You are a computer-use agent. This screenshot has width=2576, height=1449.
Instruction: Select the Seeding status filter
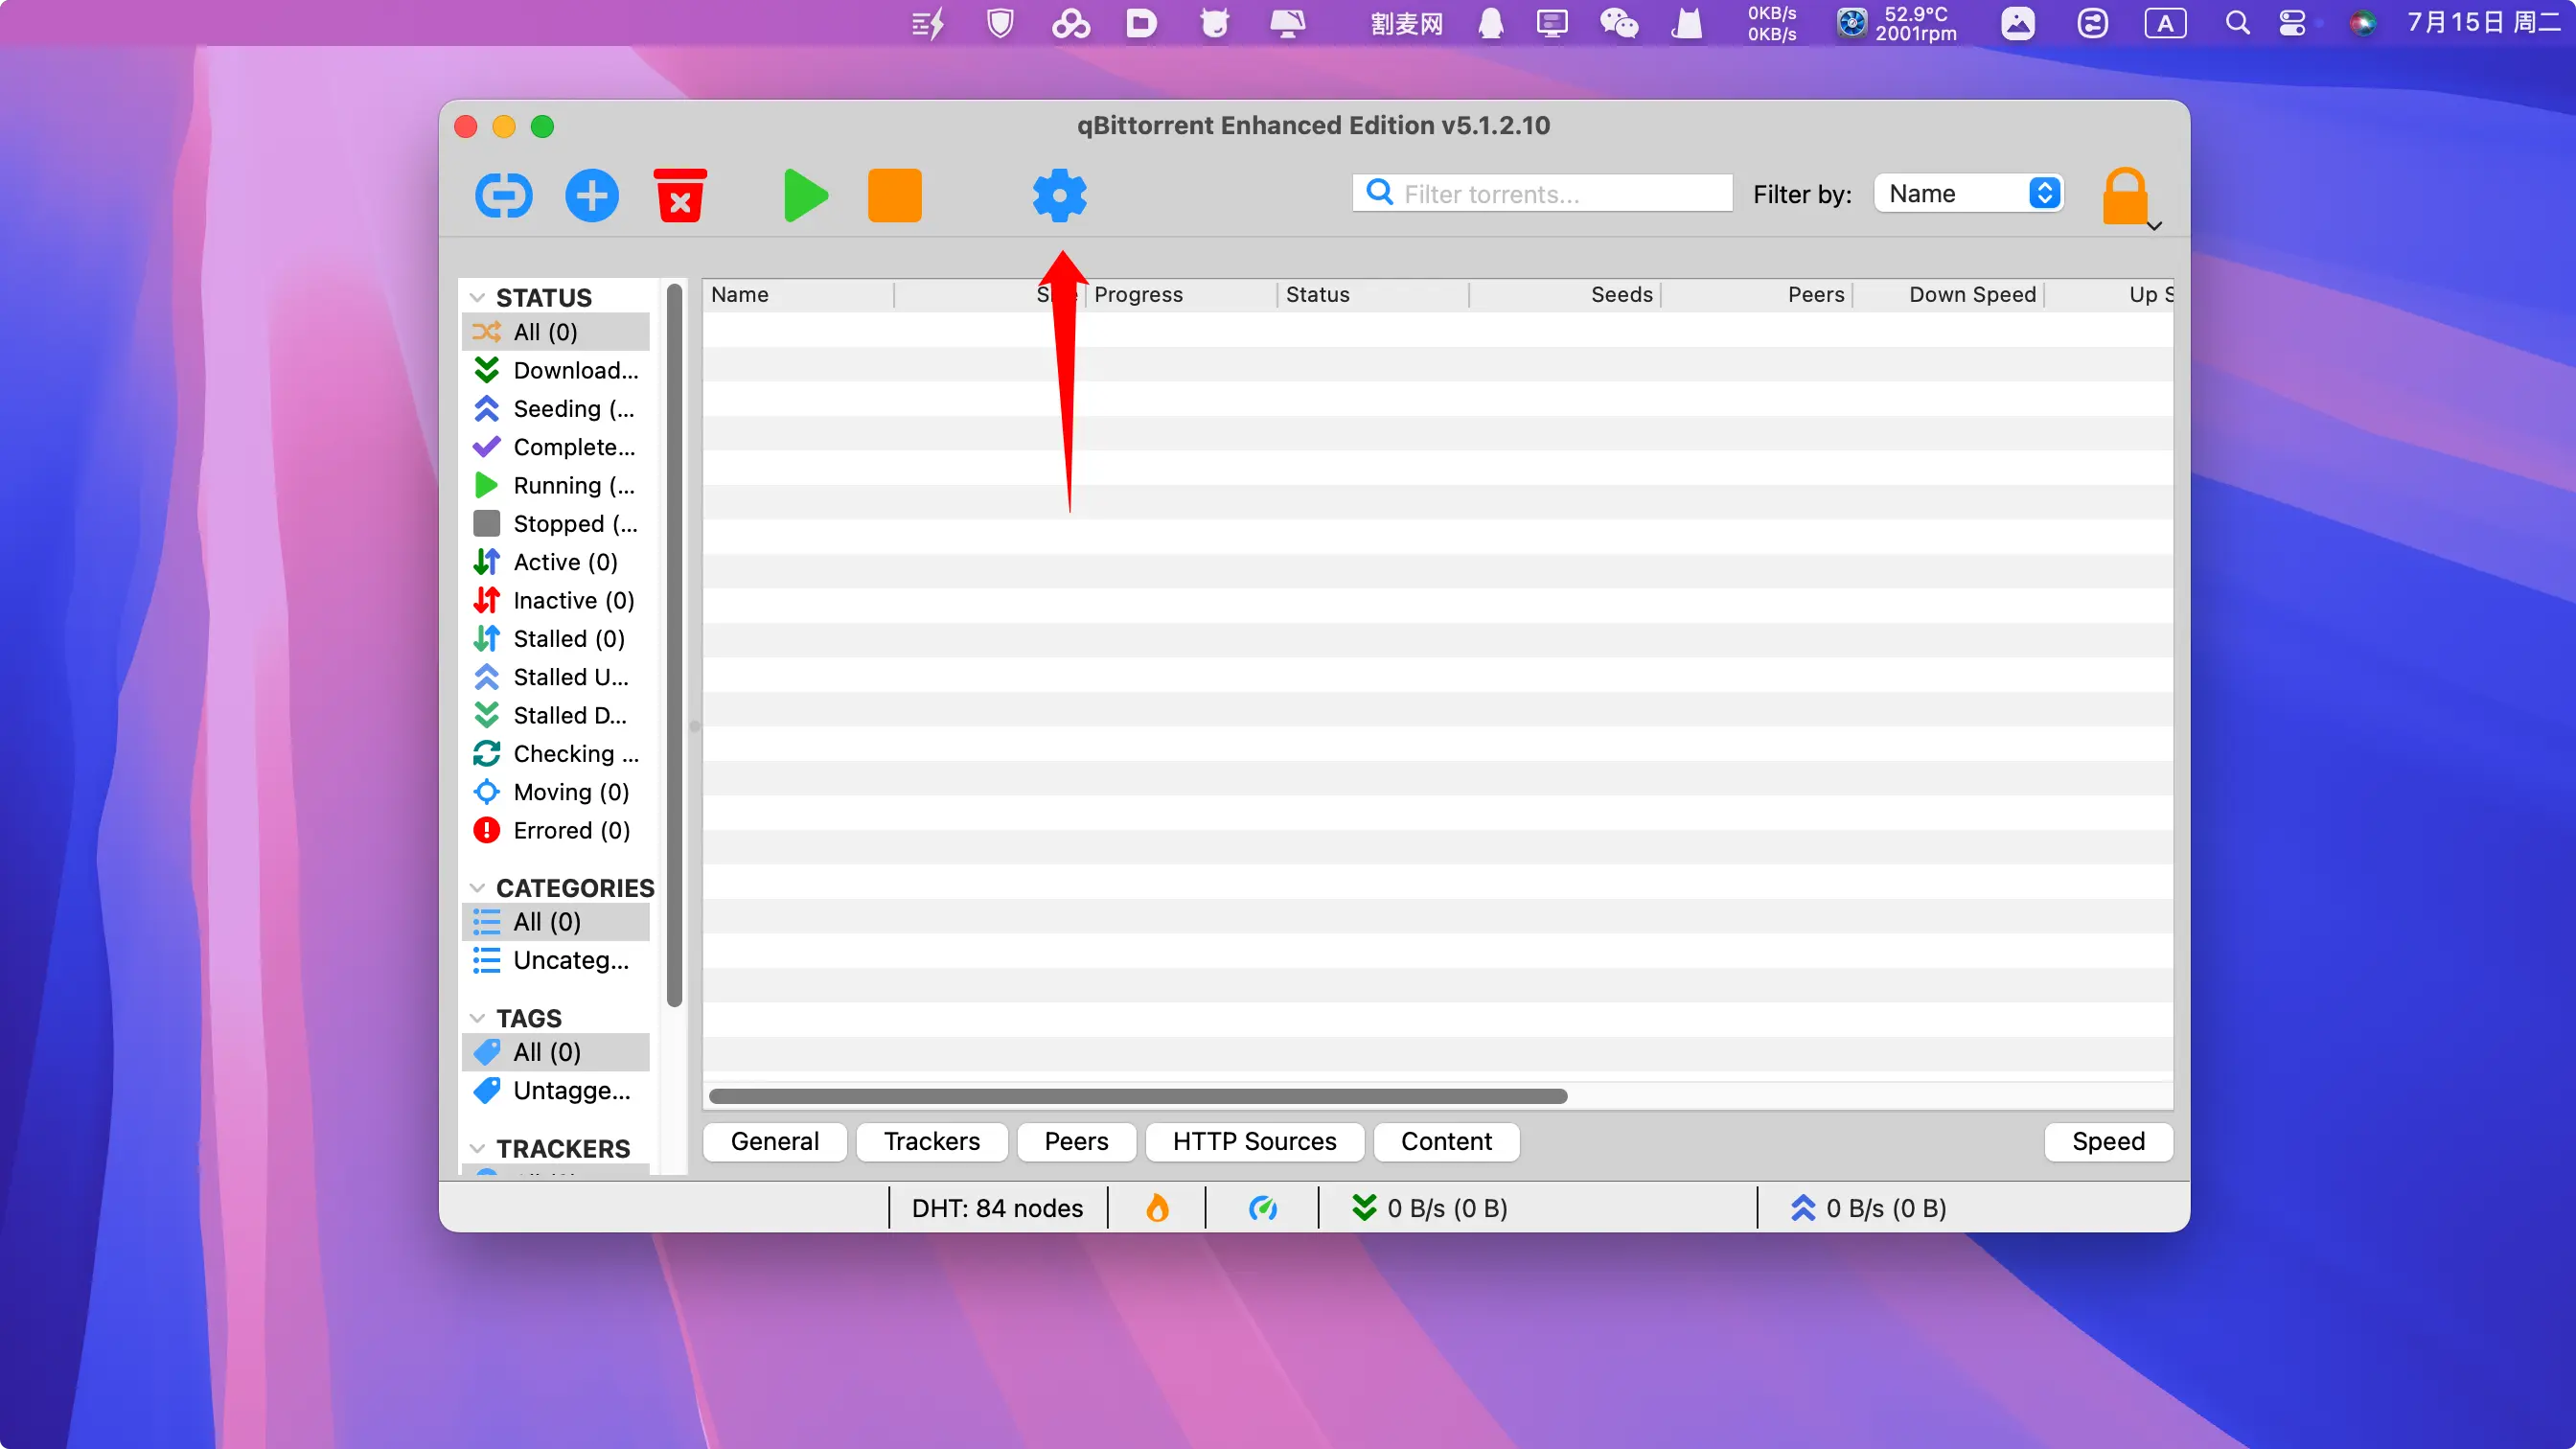[556, 409]
